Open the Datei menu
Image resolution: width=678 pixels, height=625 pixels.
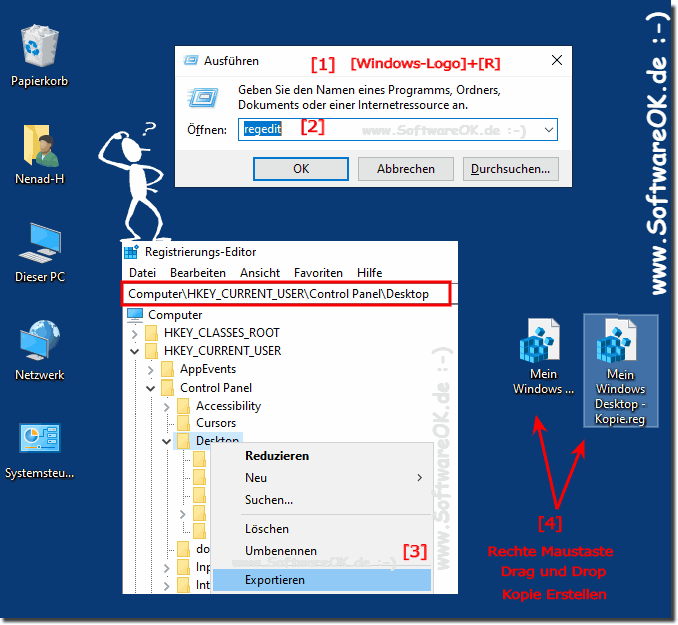tap(142, 273)
